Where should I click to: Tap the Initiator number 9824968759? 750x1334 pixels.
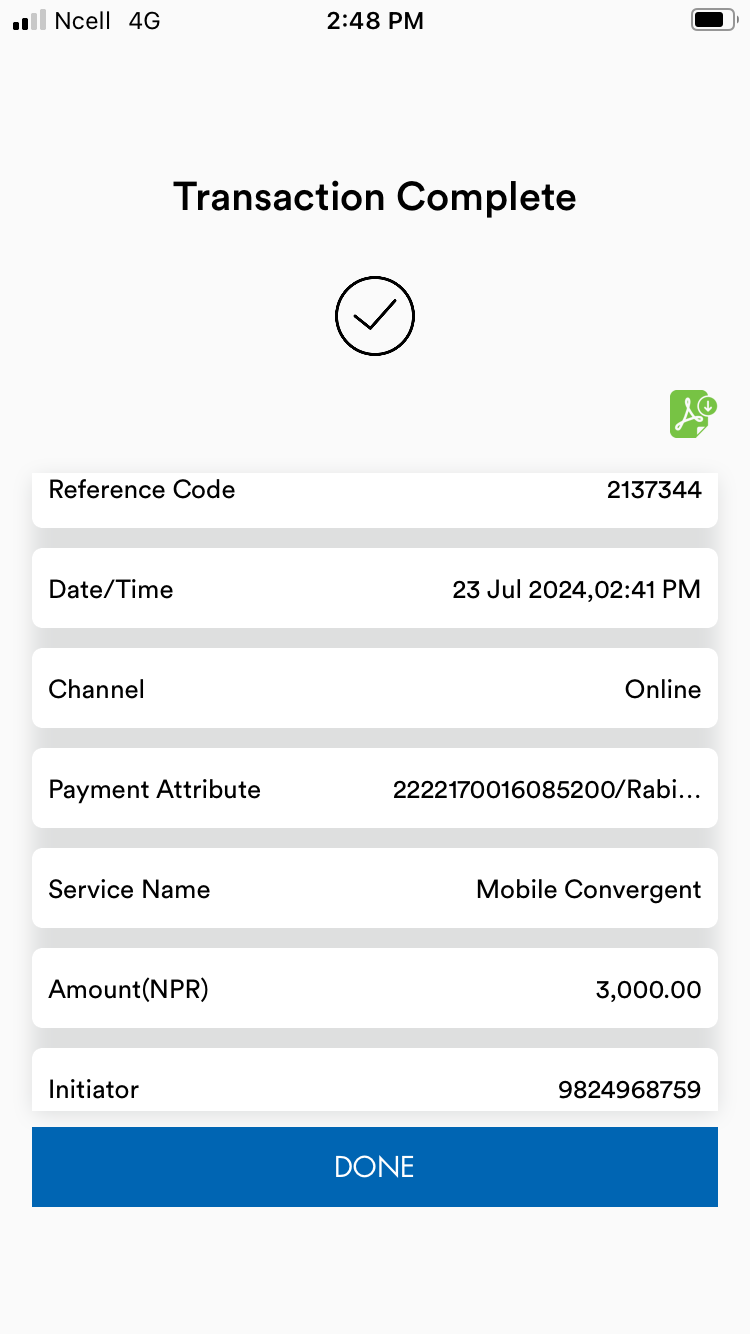point(630,1089)
